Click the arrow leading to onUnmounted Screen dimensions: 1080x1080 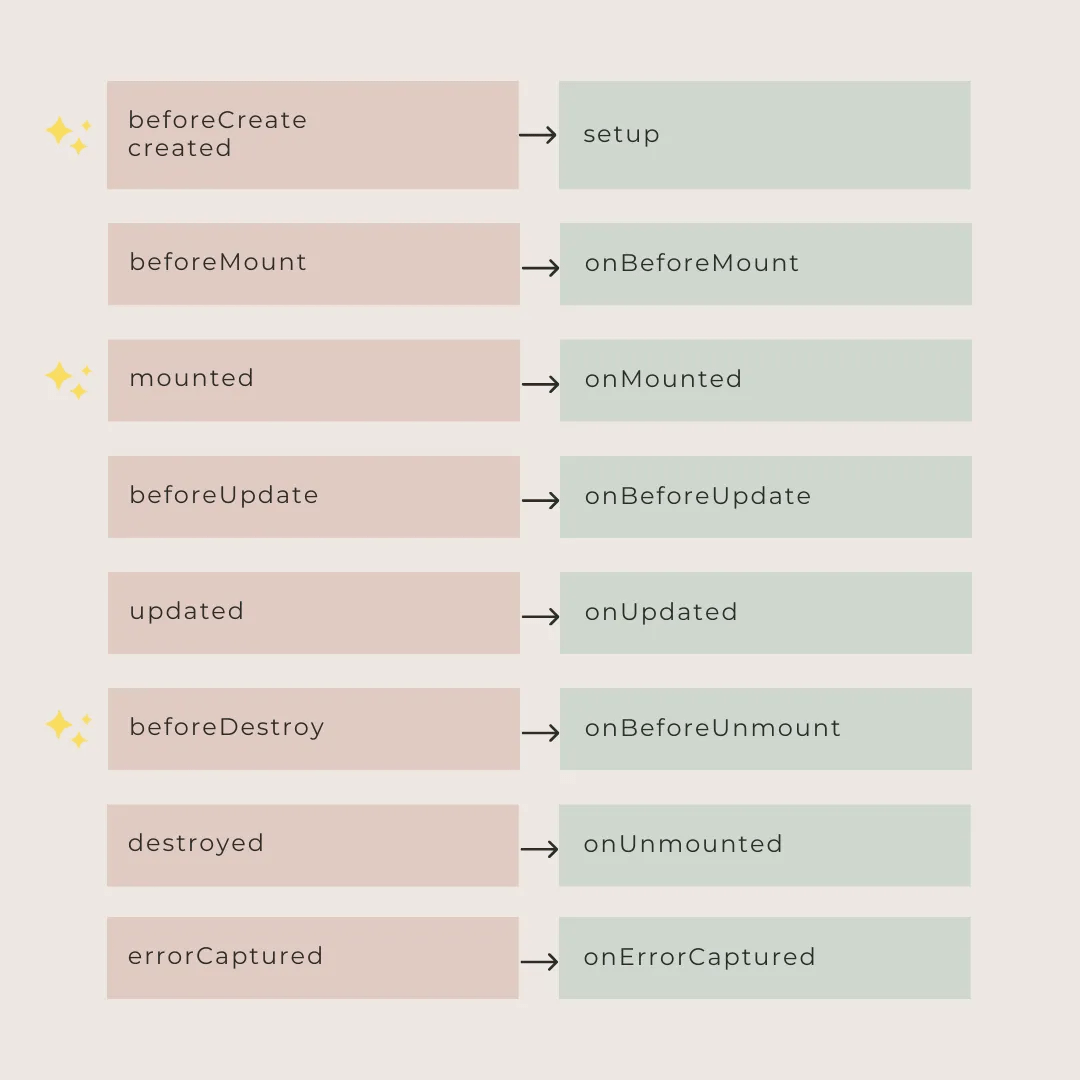pyautogui.click(x=540, y=849)
